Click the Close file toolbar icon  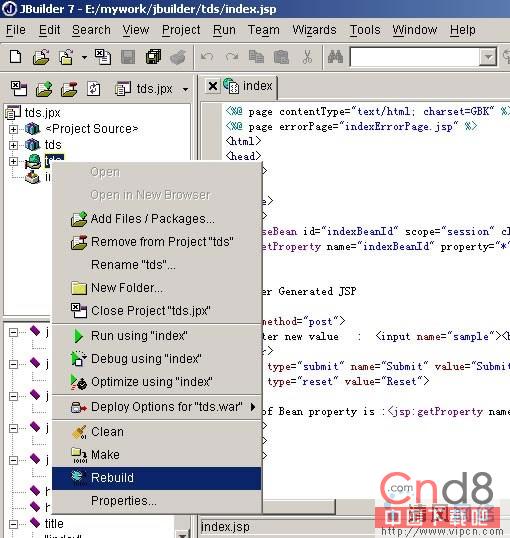103,57
